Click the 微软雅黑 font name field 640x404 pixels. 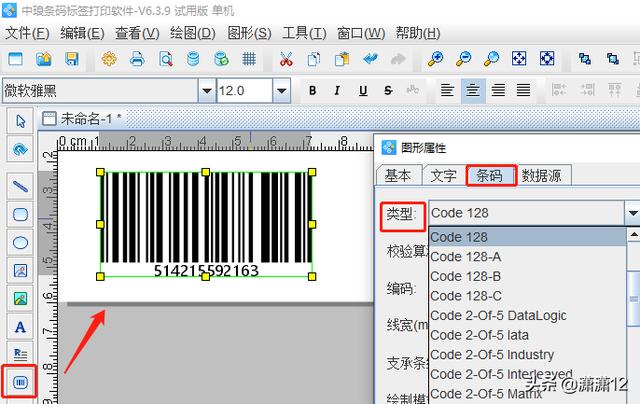(100, 91)
